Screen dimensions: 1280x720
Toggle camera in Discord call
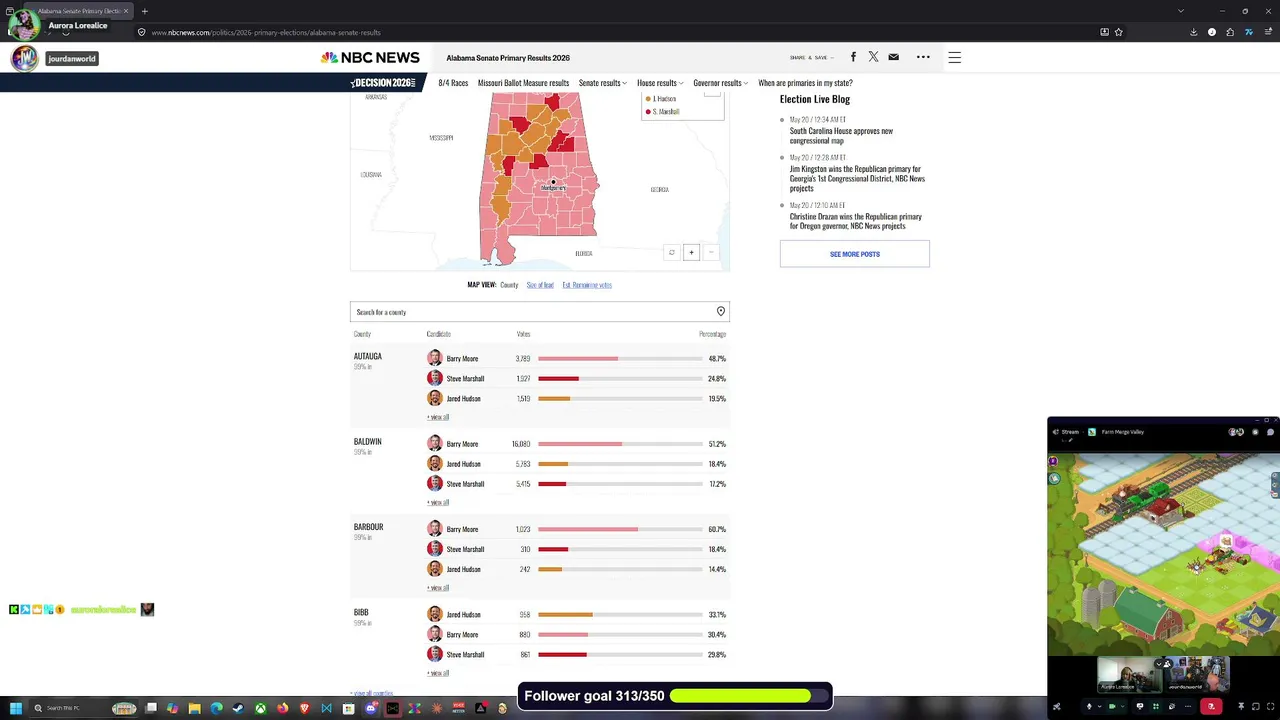(1112, 707)
